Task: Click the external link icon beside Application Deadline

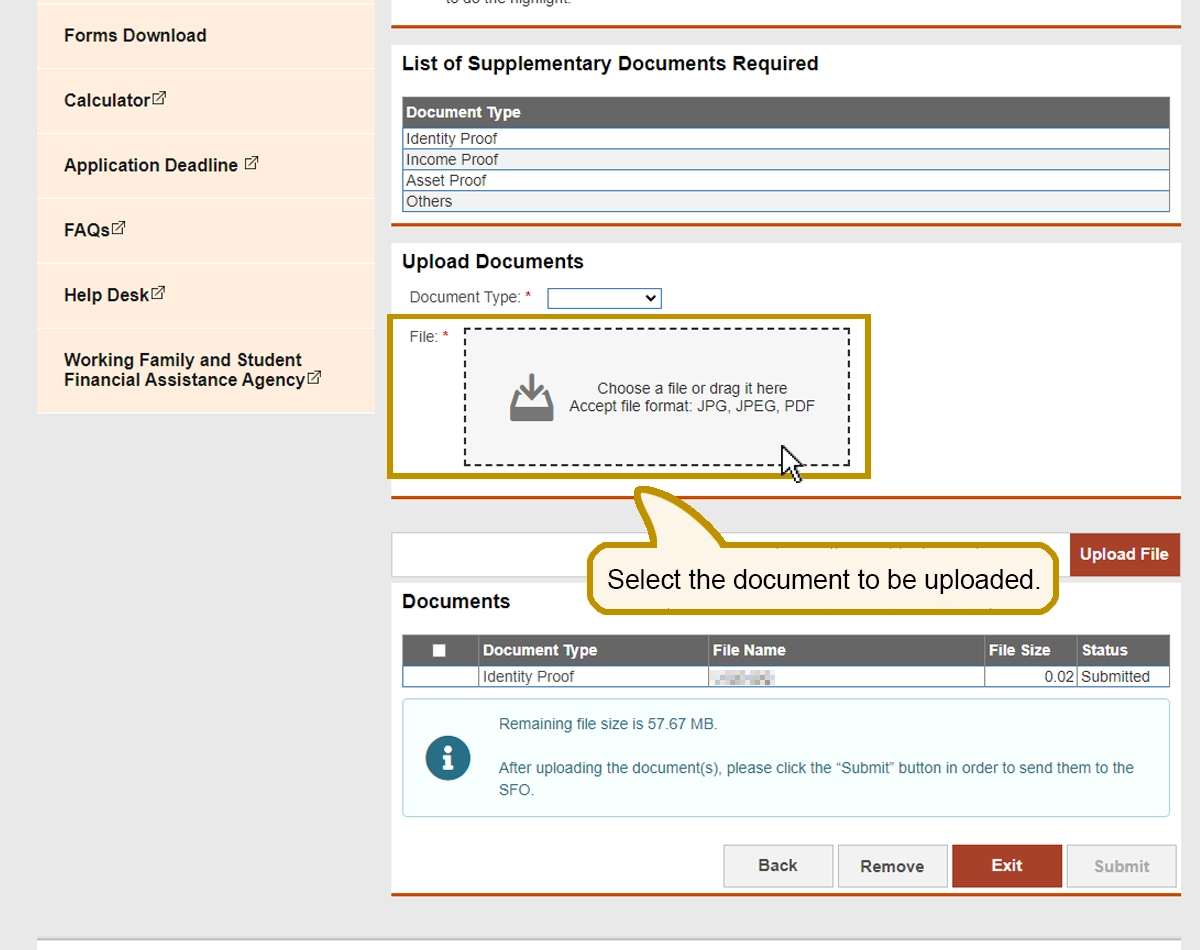Action: coord(251,163)
